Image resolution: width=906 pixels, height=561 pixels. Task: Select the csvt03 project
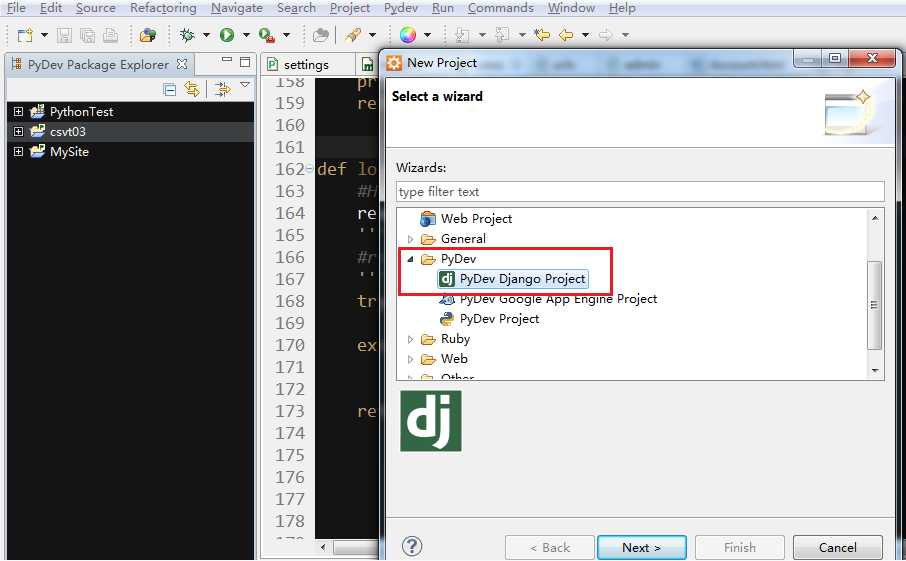(x=68, y=132)
